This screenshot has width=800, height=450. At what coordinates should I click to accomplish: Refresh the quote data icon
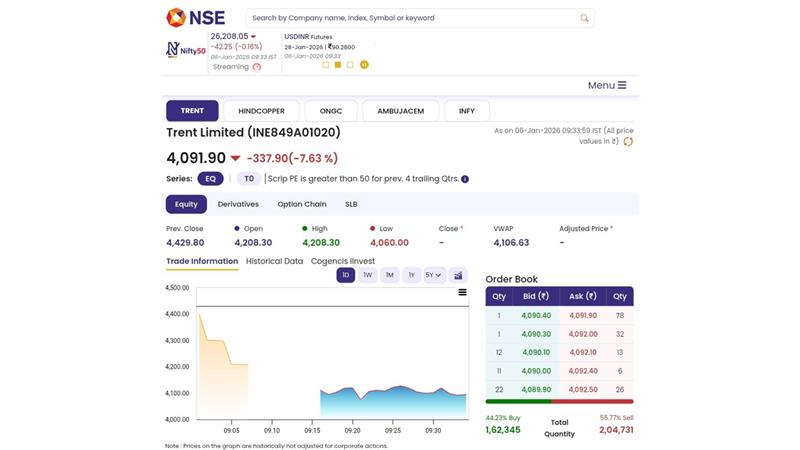click(628, 142)
